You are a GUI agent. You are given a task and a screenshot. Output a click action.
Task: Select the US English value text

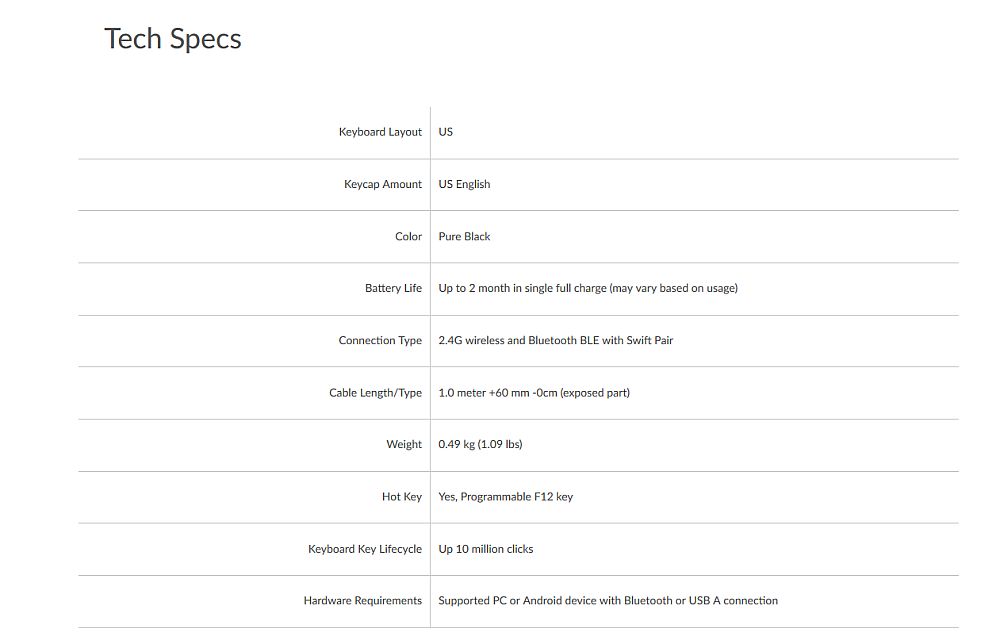point(464,184)
